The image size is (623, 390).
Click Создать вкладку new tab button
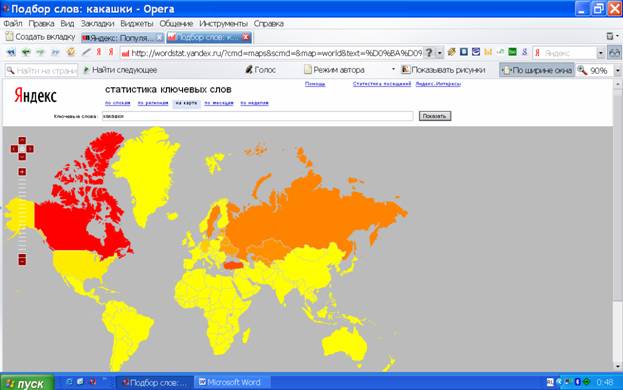40,37
